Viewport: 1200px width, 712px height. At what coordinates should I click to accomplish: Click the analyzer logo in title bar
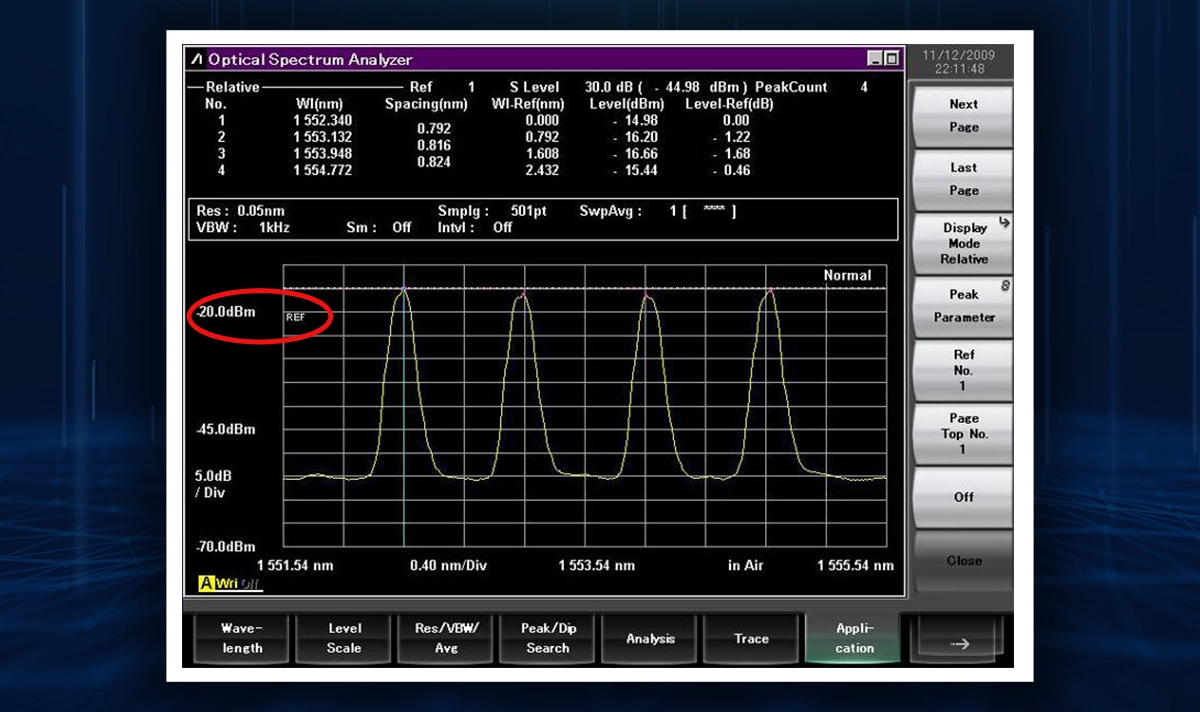(196, 60)
